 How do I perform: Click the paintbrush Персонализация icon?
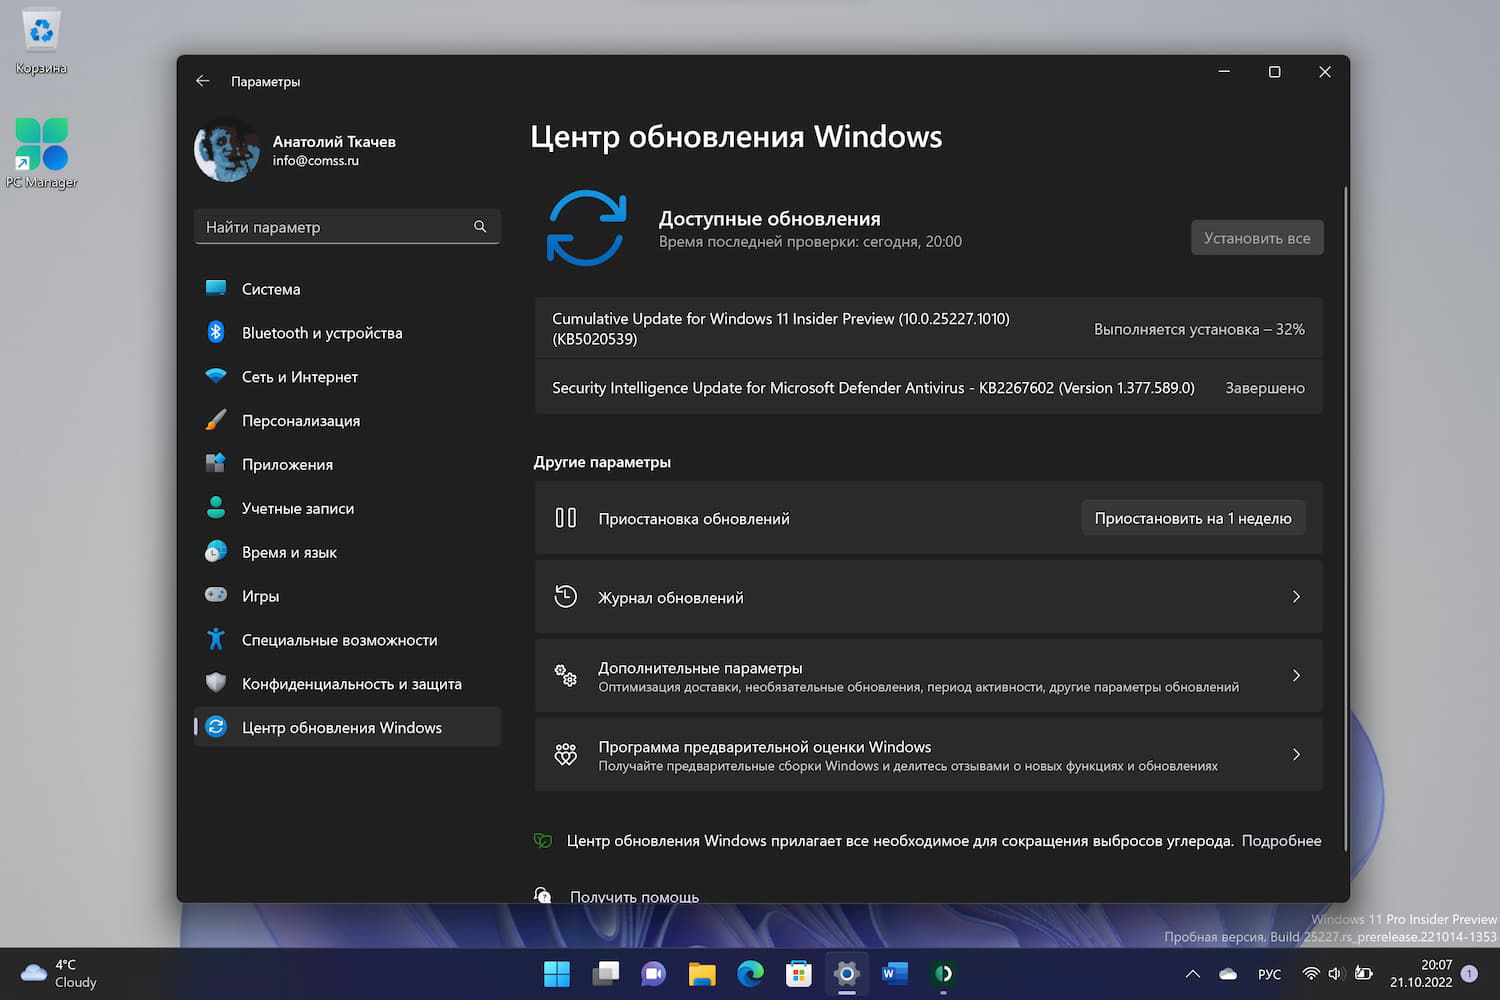(x=216, y=420)
